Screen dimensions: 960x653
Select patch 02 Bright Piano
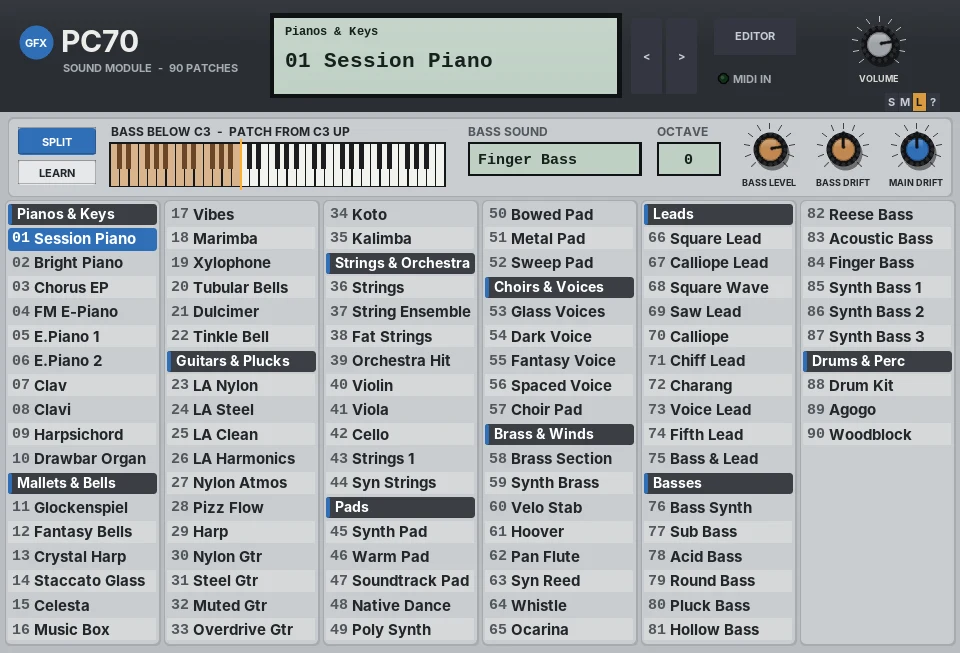point(83,263)
